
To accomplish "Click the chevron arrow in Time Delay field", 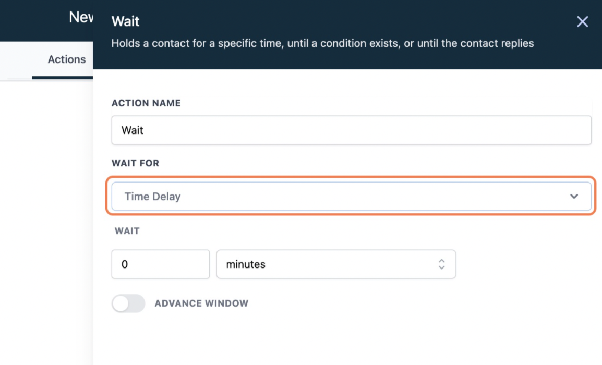I will 574,197.
